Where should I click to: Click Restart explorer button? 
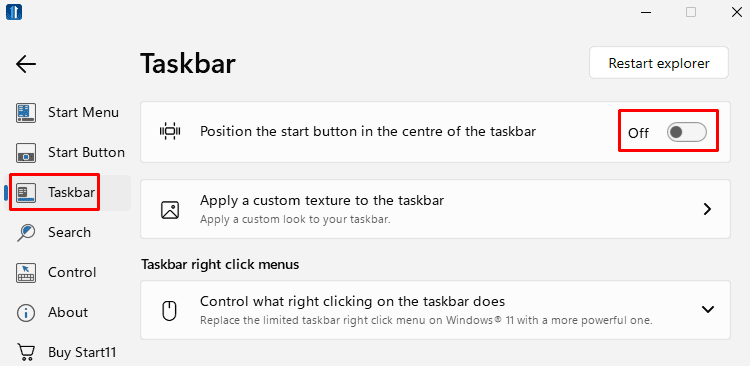click(x=659, y=63)
